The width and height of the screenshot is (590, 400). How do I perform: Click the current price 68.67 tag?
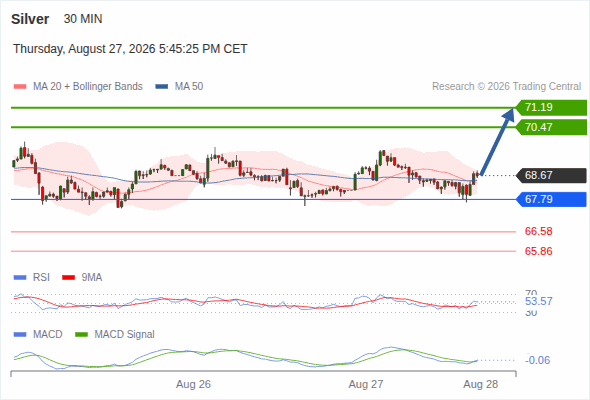551,175
